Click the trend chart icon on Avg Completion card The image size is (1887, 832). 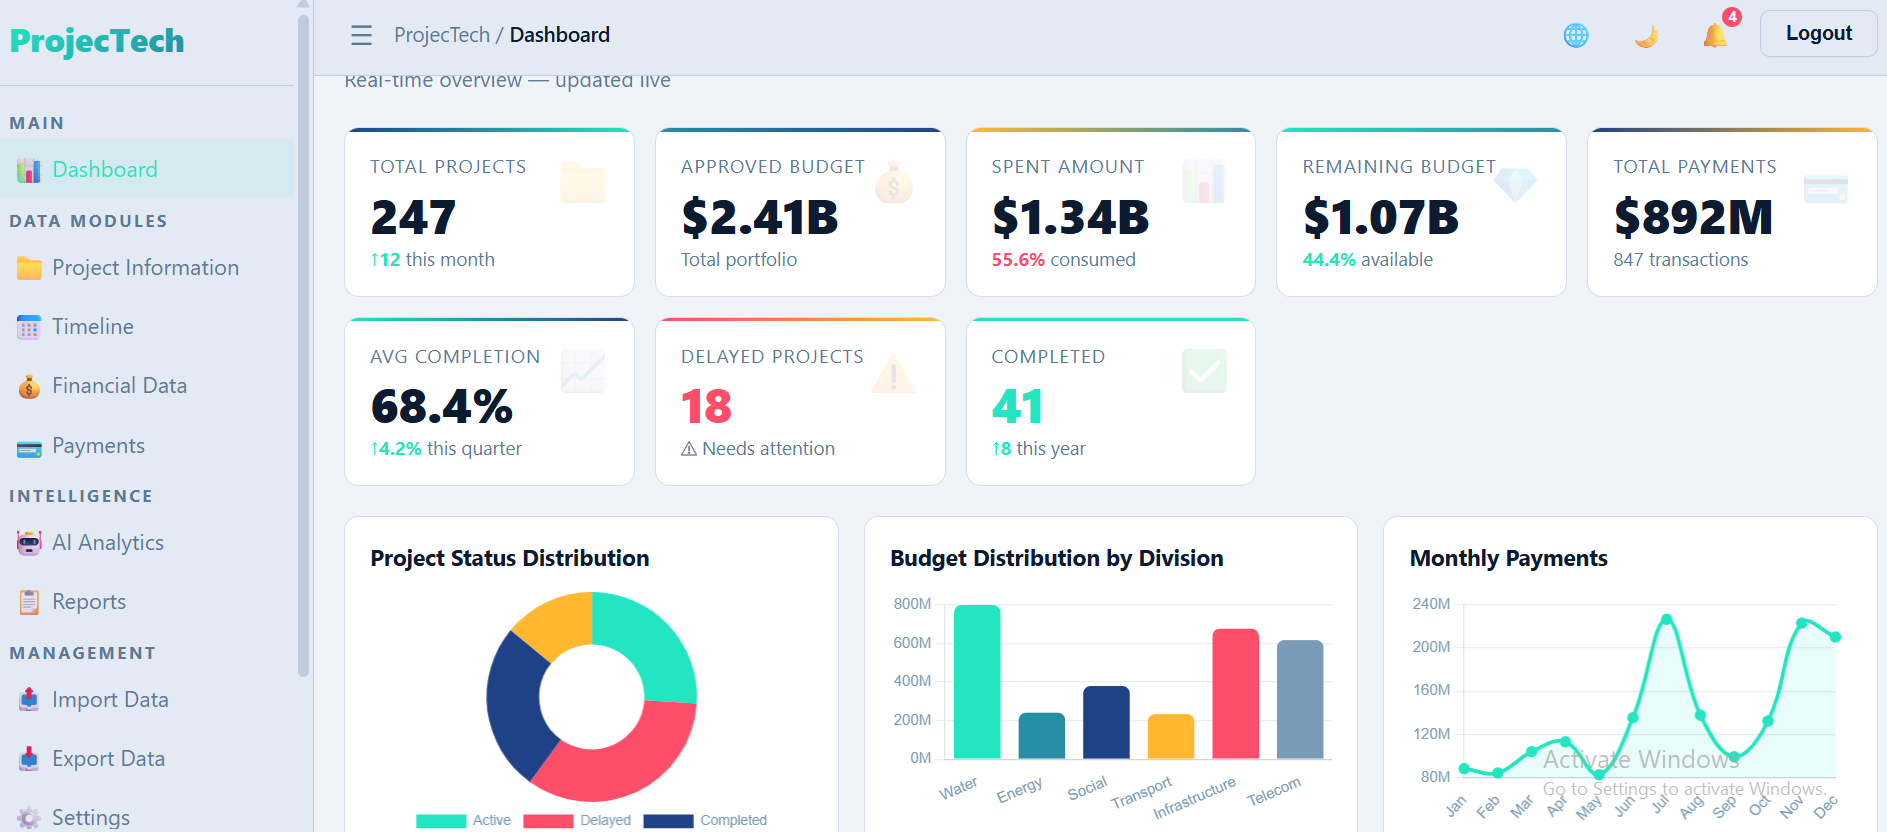tap(583, 371)
